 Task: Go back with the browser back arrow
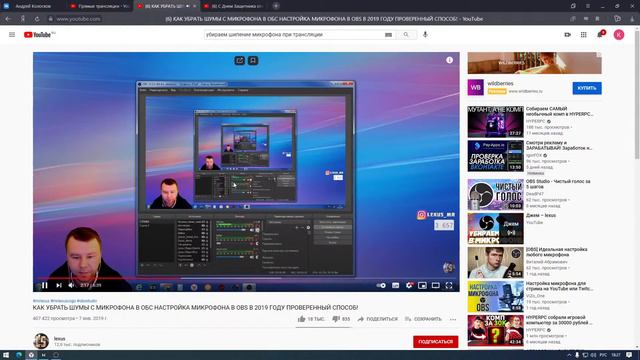tap(8, 19)
